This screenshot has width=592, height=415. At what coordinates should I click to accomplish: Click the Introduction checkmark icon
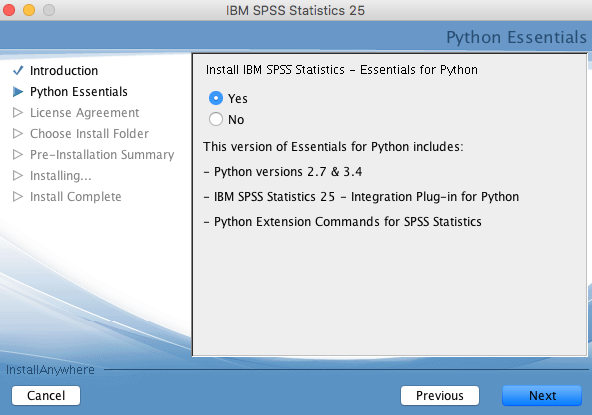tap(18, 71)
